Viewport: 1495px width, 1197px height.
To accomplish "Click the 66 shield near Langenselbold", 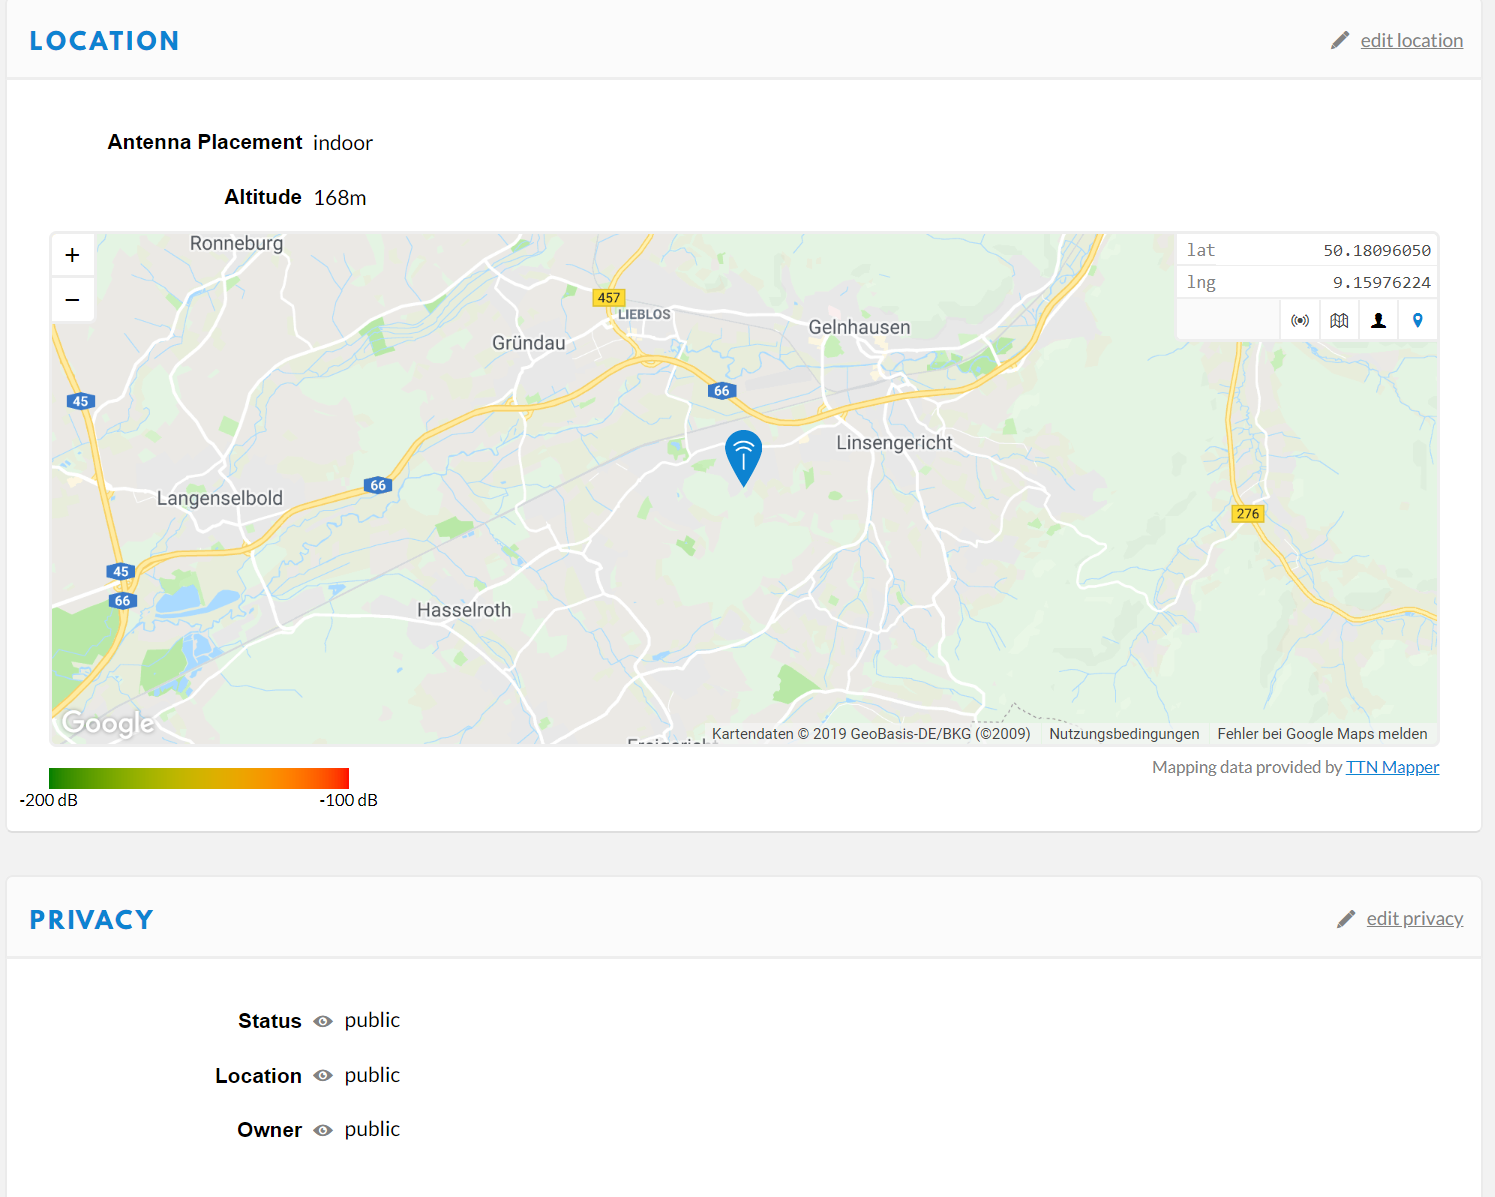I will point(378,485).
